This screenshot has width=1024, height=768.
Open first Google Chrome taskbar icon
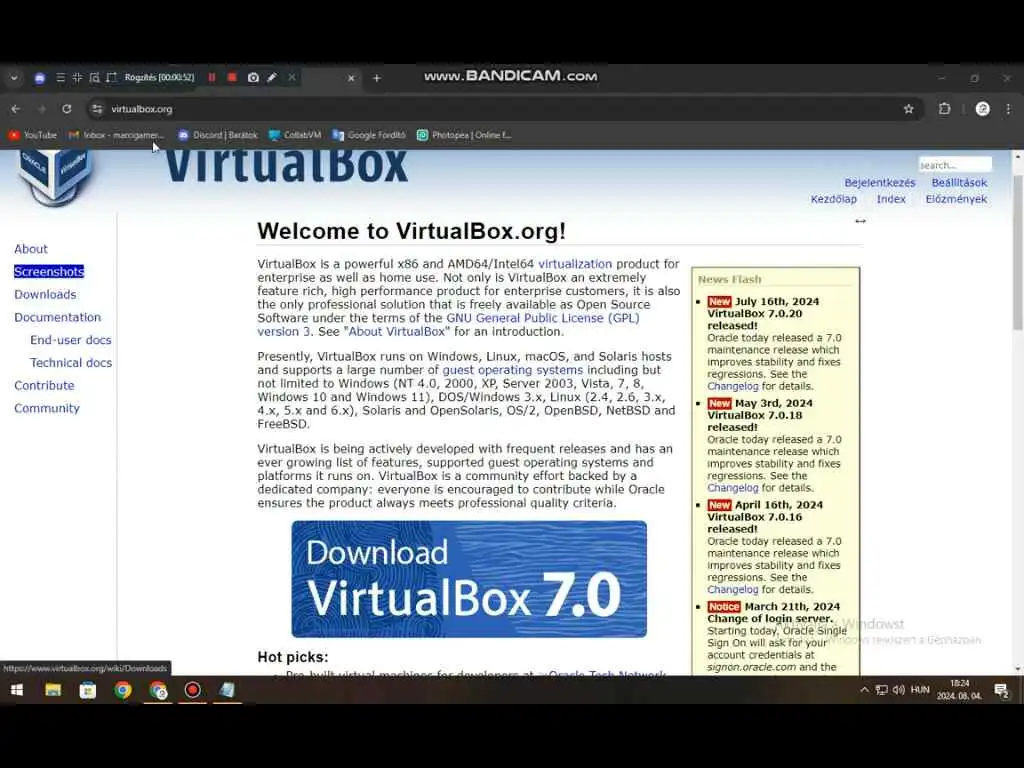[x=123, y=690]
